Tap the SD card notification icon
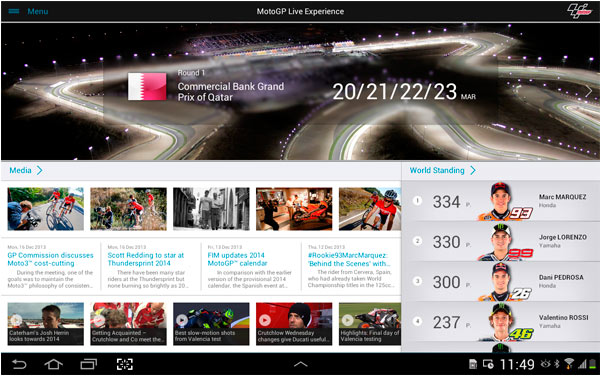 point(473,364)
